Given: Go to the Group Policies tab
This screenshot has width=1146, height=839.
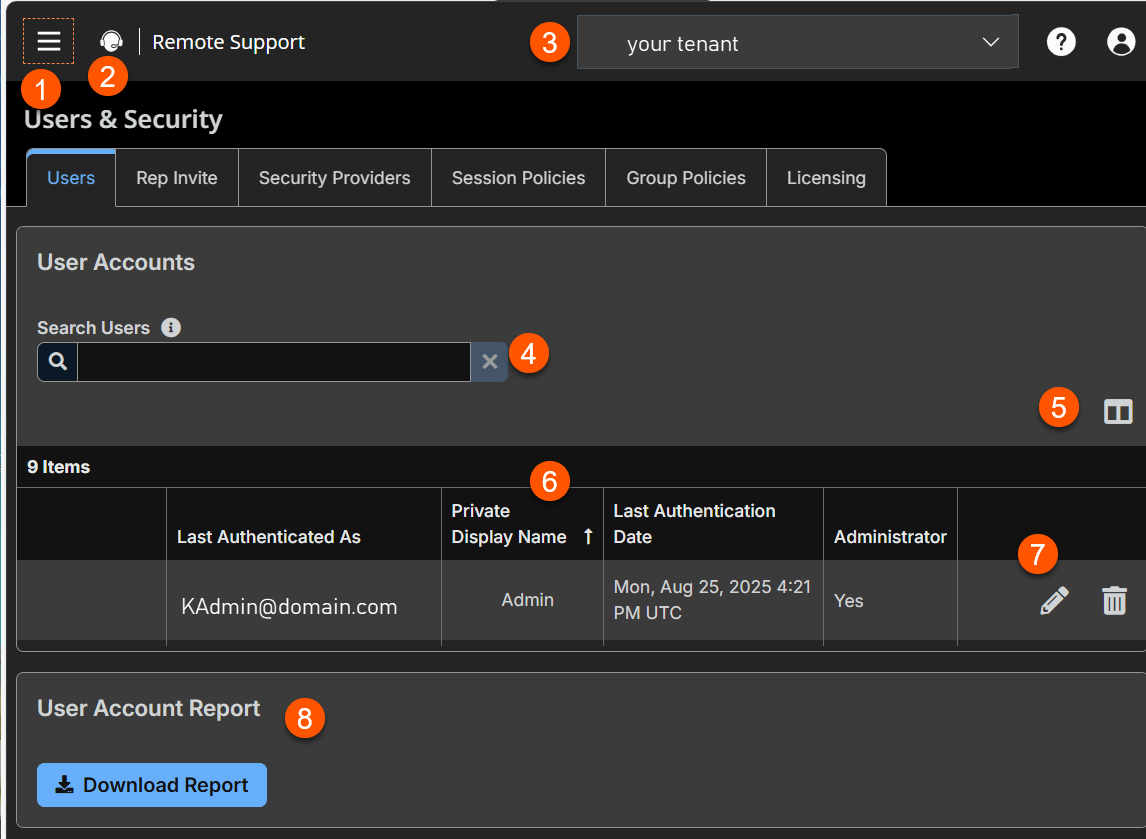Looking at the screenshot, I should pos(686,178).
